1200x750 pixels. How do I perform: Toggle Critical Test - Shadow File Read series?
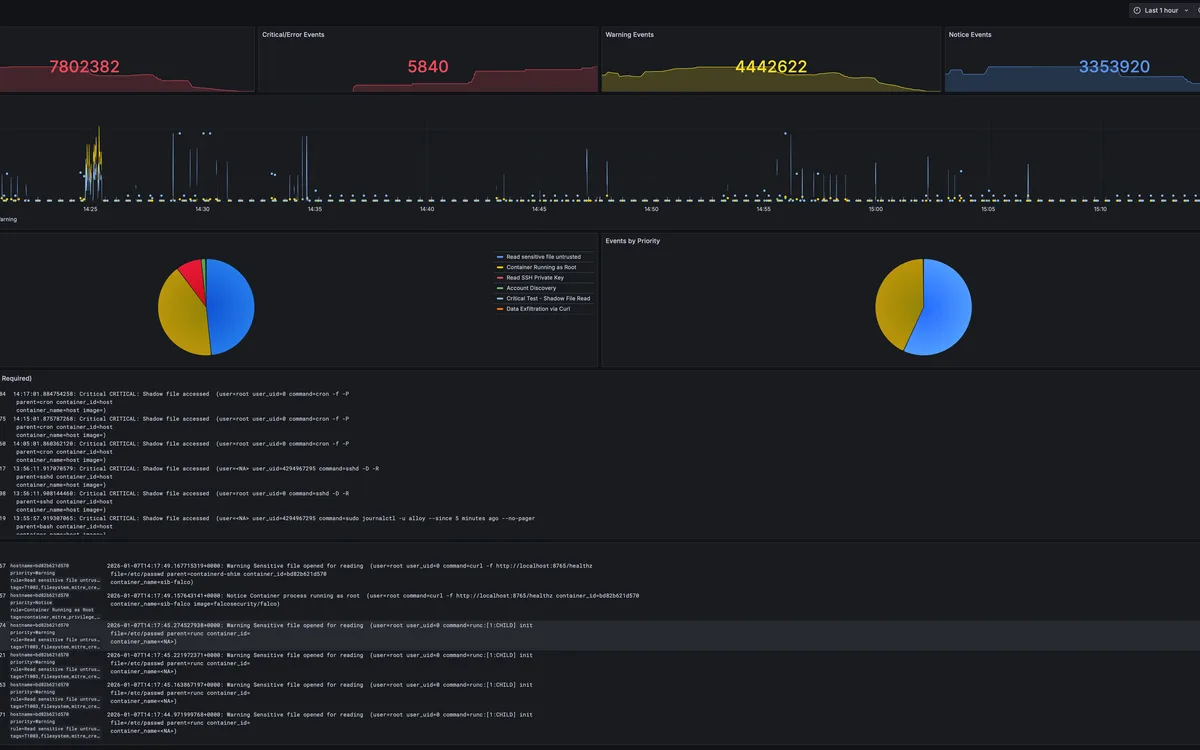tap(548, 298)
